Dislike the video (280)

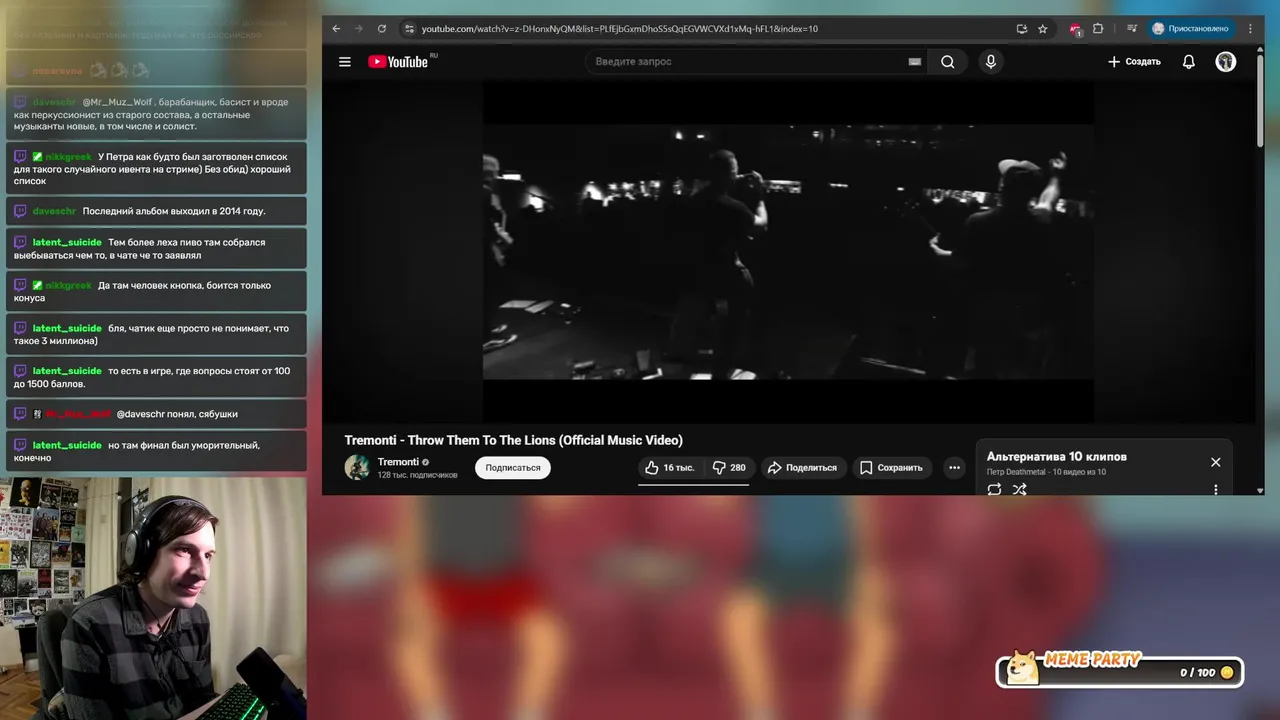pyautogui.click(x=730, y=467)
